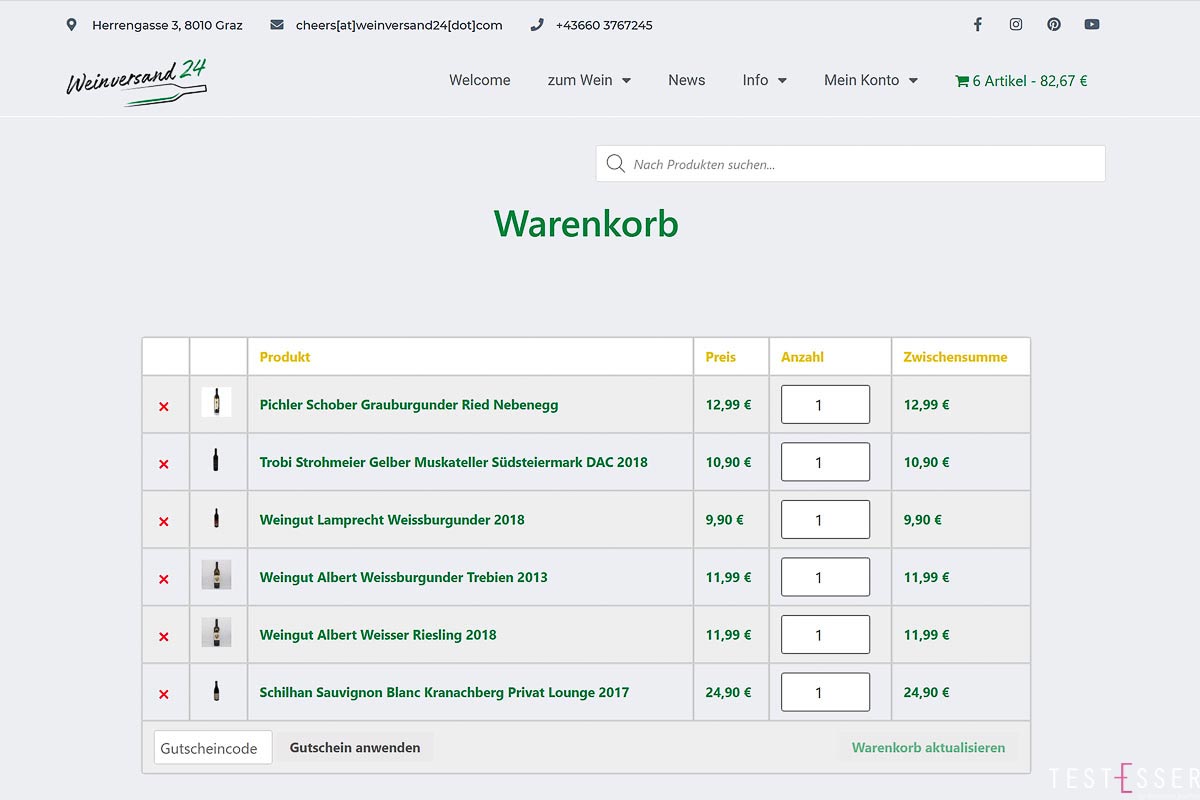Open Weingut Lamprecht Weissburgunder bottle thumbnail
The image size is (1200, 800).
pos(216,518)
